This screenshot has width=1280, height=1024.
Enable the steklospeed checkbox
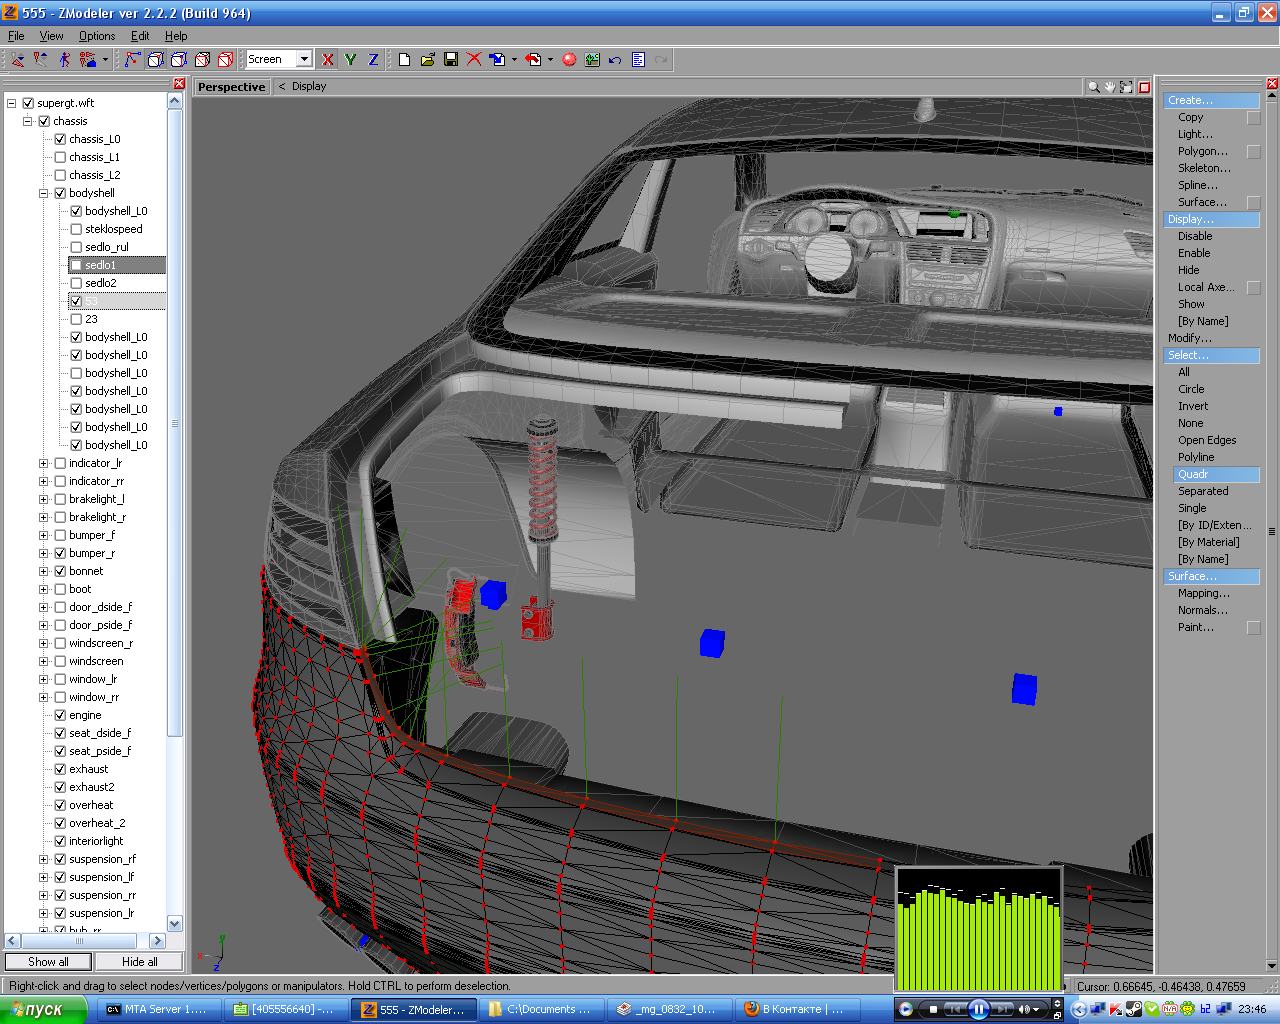pos(76,229)
